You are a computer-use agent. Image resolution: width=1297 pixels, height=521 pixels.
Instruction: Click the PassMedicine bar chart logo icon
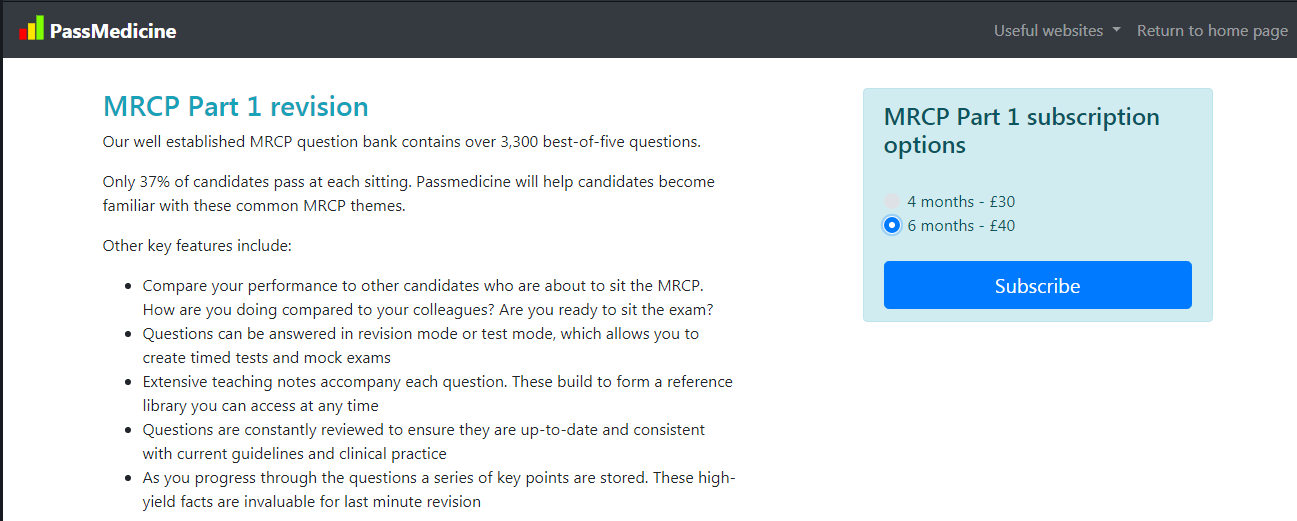point(31,28)
